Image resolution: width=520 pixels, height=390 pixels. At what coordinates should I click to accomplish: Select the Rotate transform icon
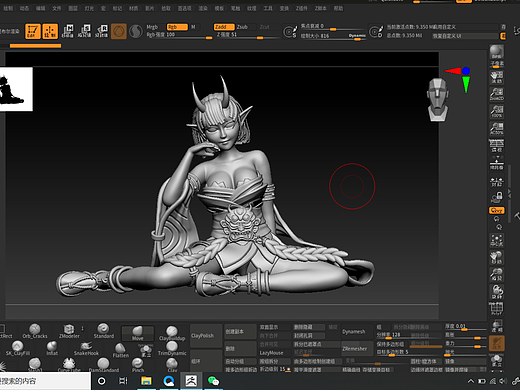tap(102, 31)
